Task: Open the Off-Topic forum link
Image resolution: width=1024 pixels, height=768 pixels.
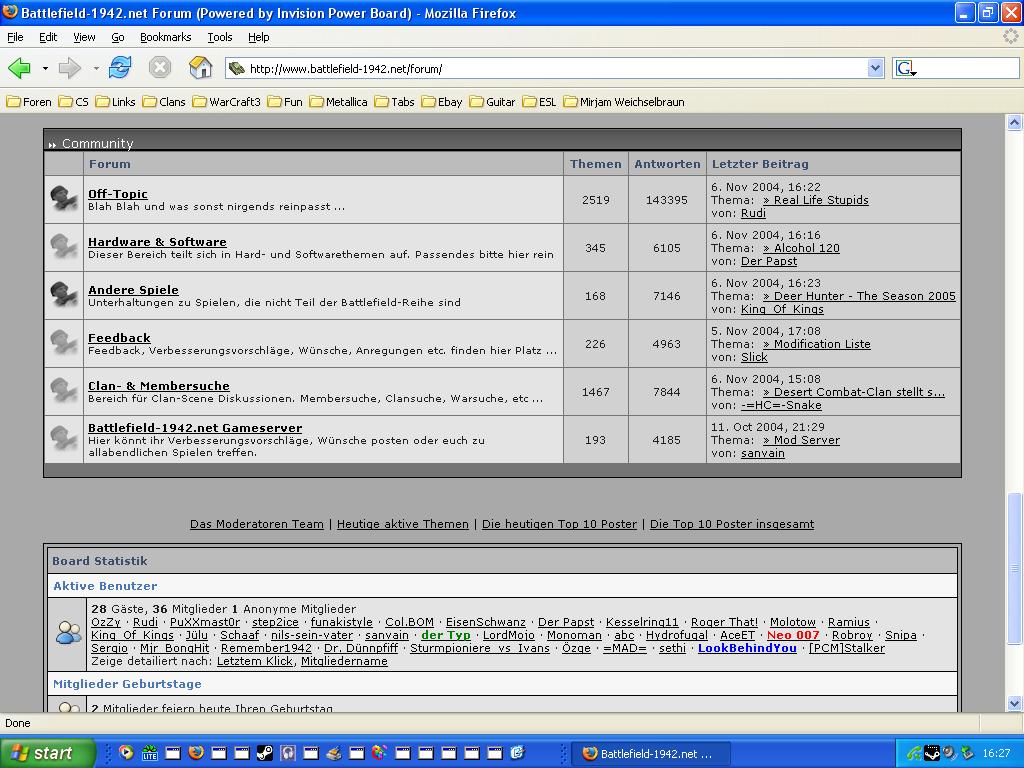Action: coord(118,193)
